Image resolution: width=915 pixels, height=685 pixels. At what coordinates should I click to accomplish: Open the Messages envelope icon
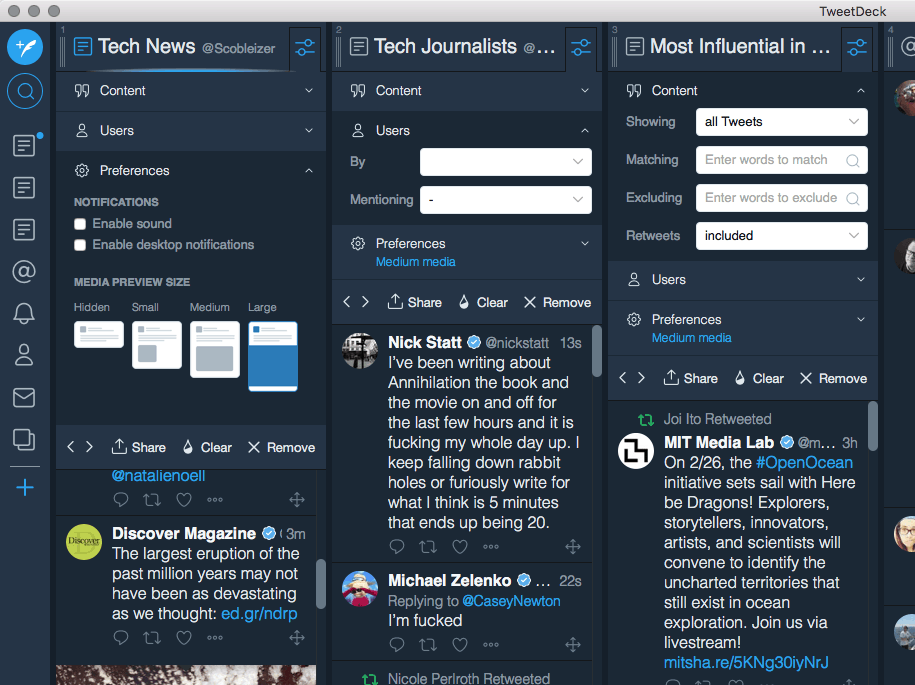[x=24, y=397]
